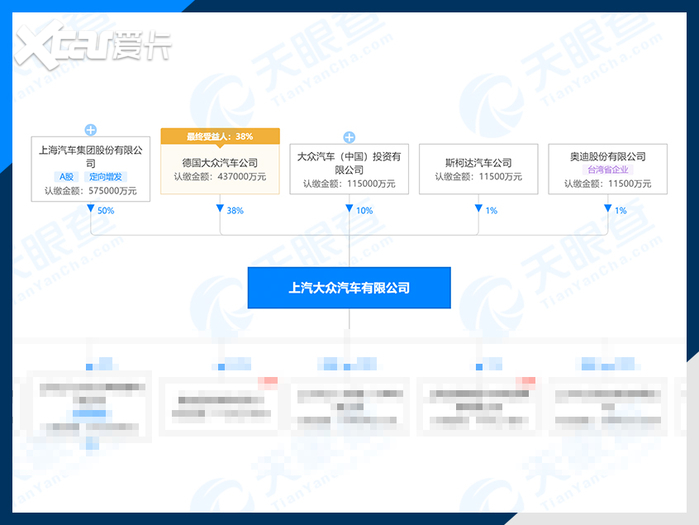Click 认缴金额: 575000万元 text

click(x=90, y=191)
